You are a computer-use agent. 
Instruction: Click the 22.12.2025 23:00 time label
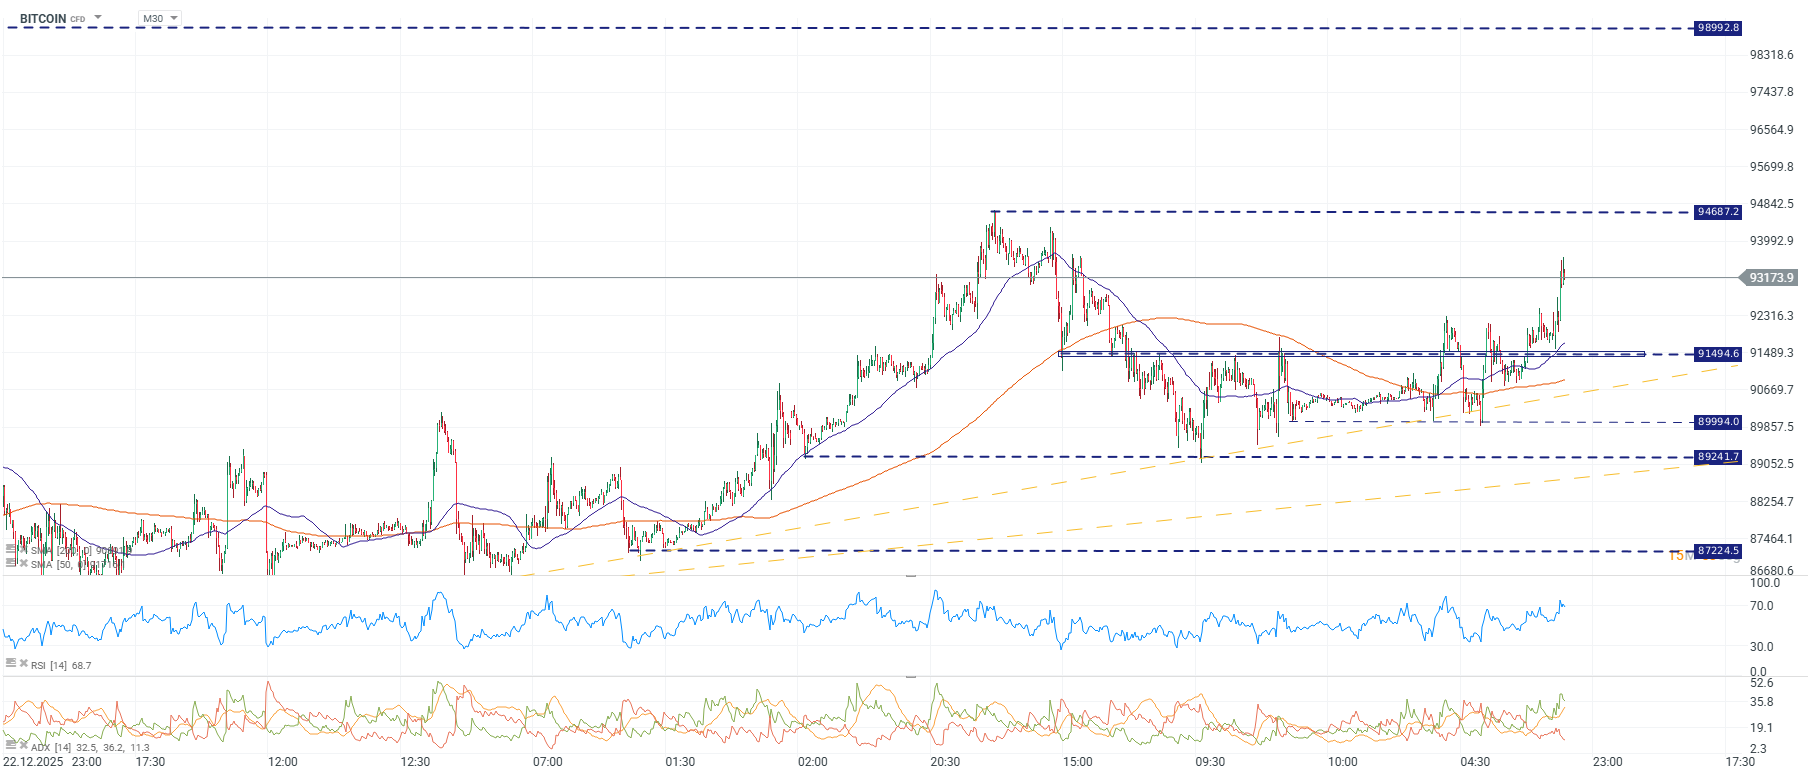click(x=52, y=762)
